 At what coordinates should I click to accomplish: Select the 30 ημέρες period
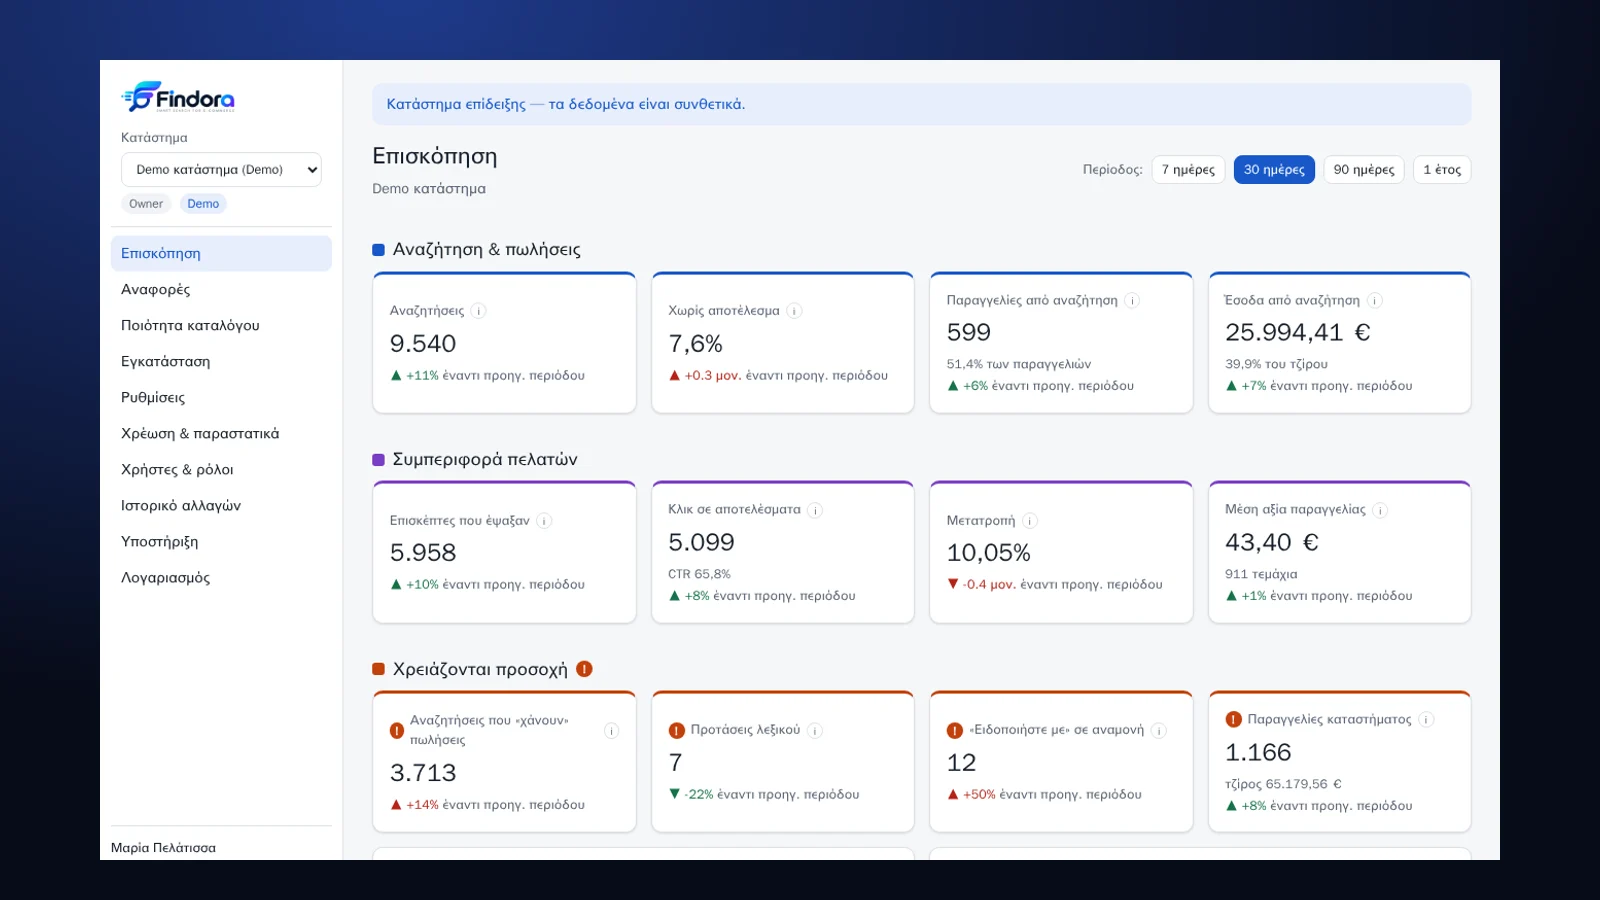[x=1274, y=170]
